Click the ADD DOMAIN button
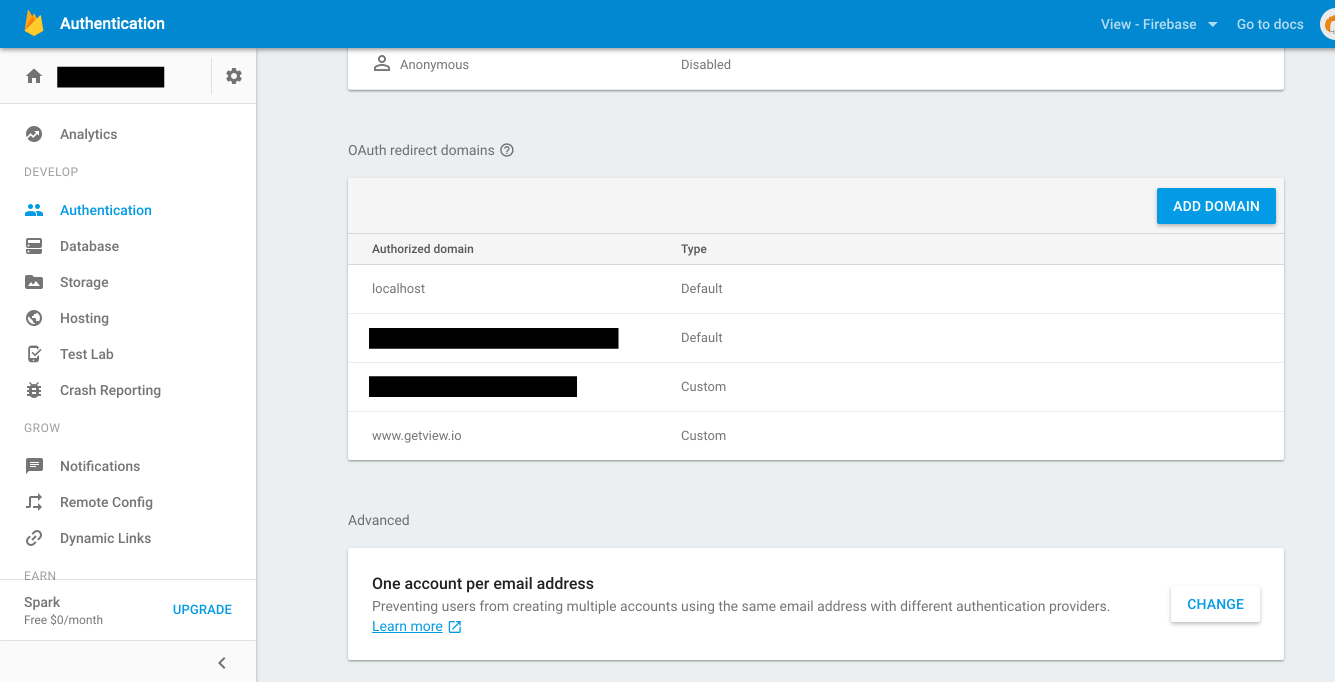This screenshot has width=1335, height=682. [1216, 206]
